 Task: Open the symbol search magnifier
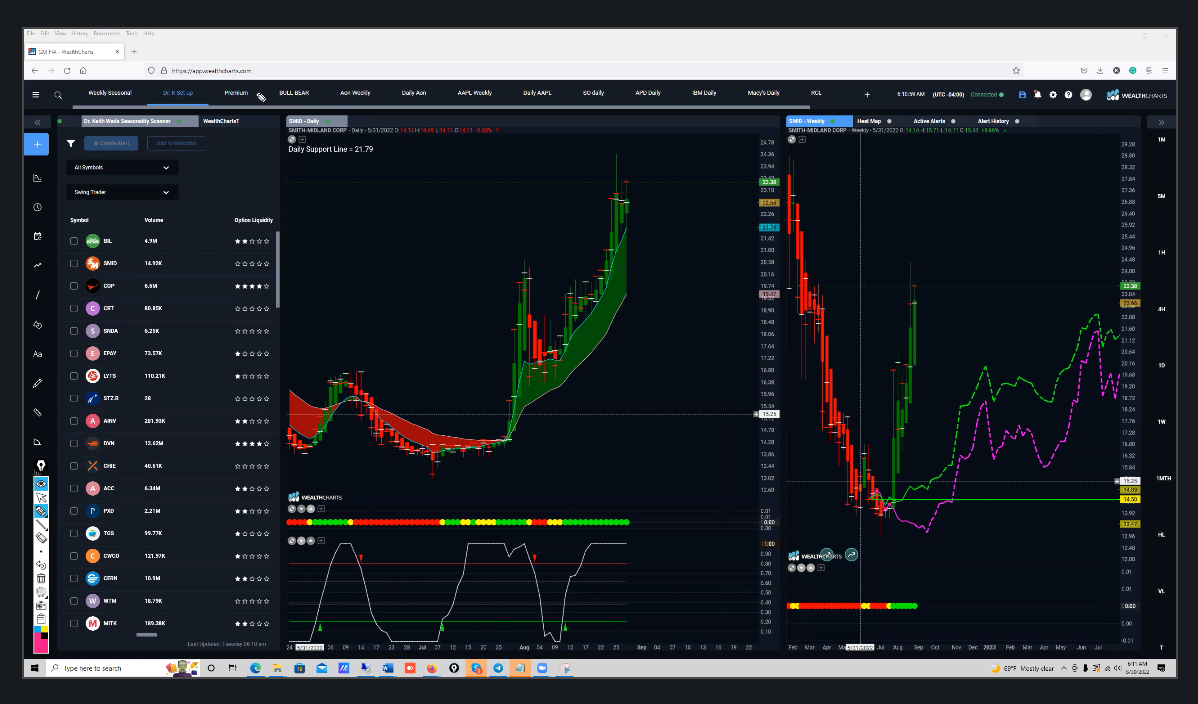click(x=58, y=95)
